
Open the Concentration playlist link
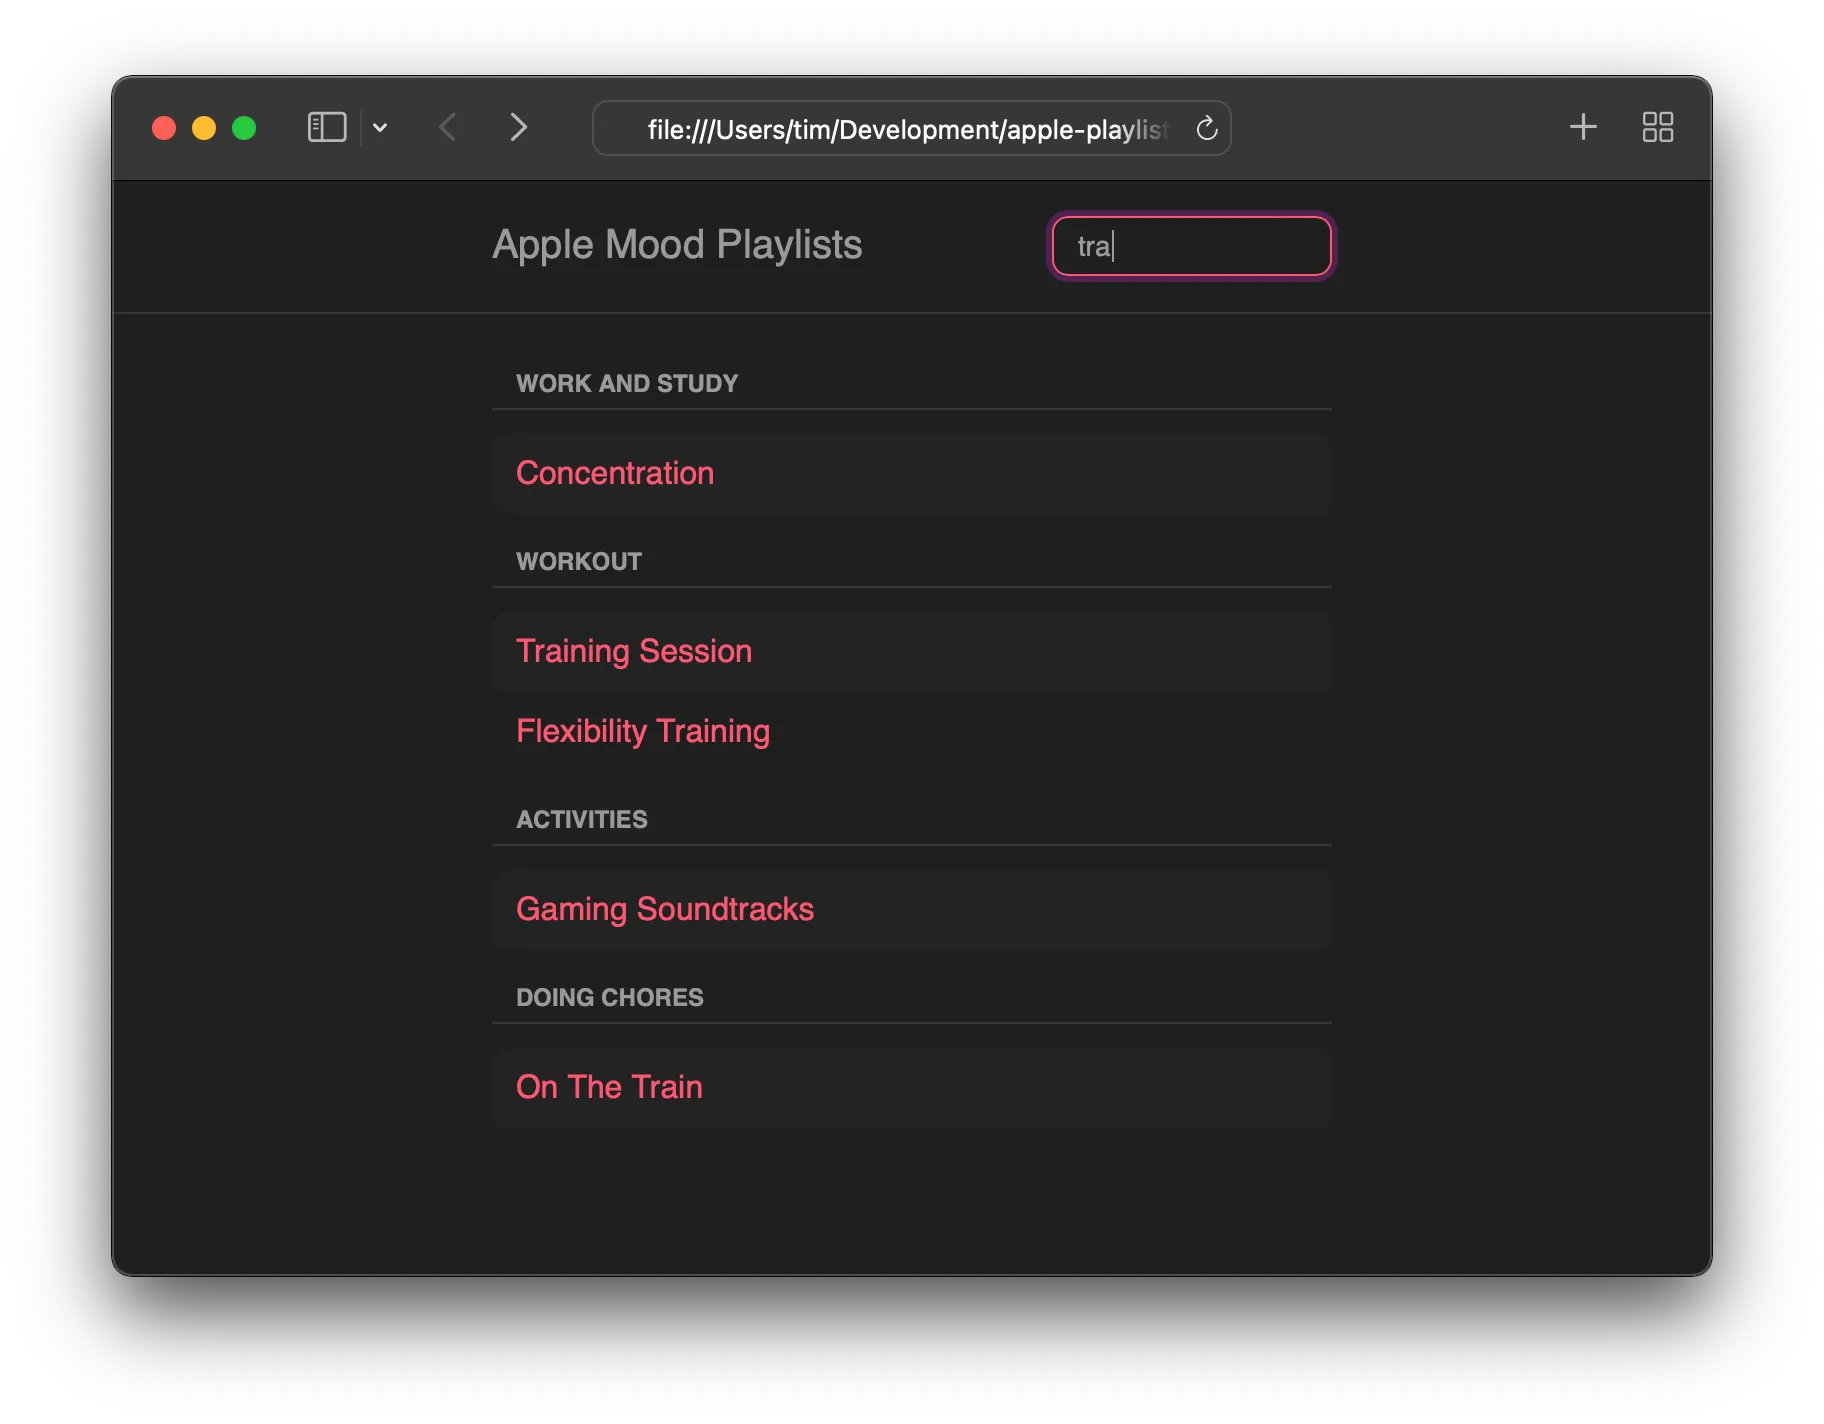(615, 473)
